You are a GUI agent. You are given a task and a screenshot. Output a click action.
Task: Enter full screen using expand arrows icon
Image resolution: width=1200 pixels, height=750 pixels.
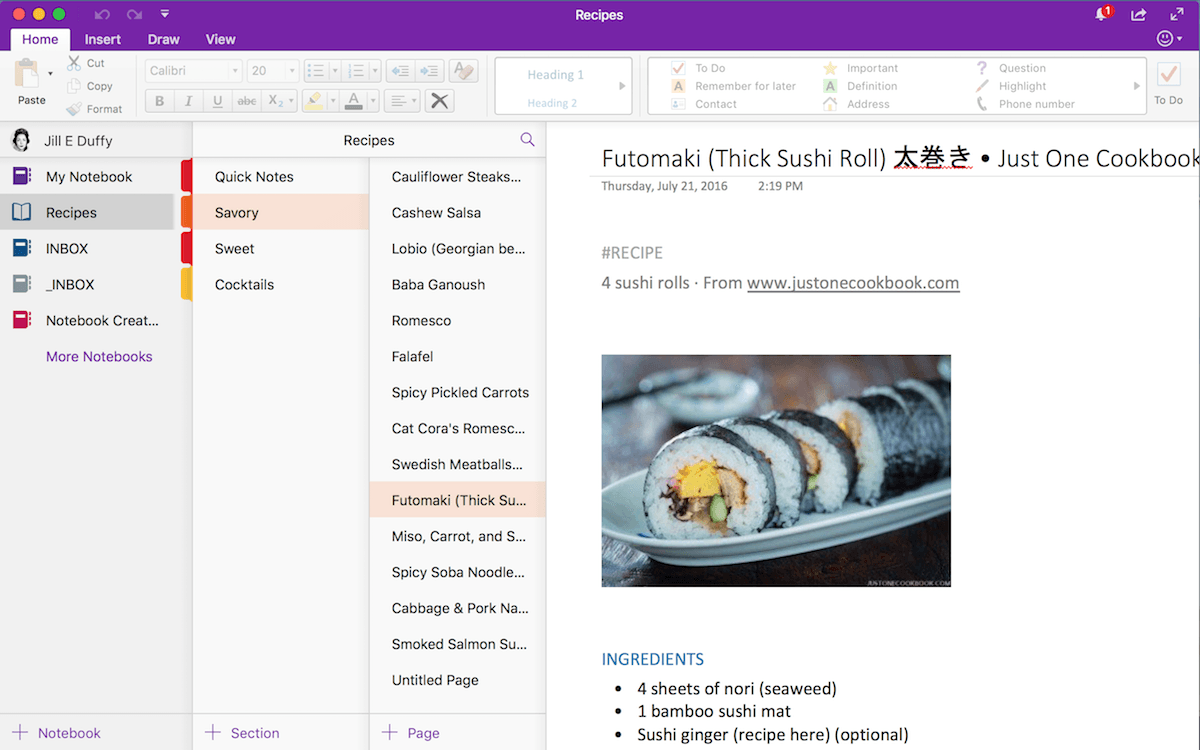coord(1177,14)
